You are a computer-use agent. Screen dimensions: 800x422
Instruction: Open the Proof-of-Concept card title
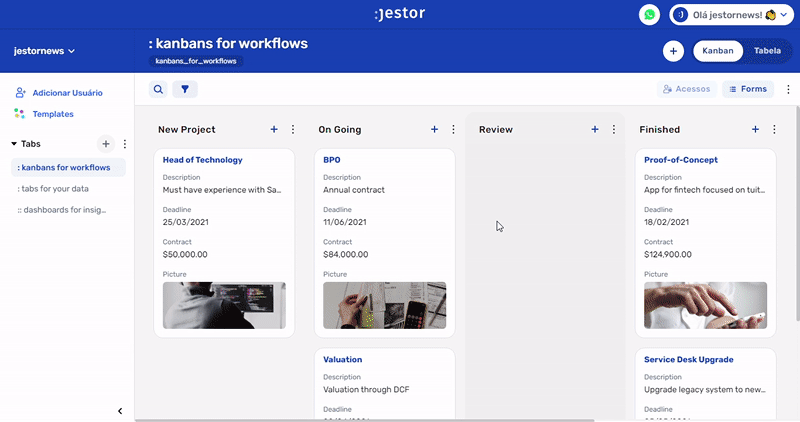tap(681, 160)
